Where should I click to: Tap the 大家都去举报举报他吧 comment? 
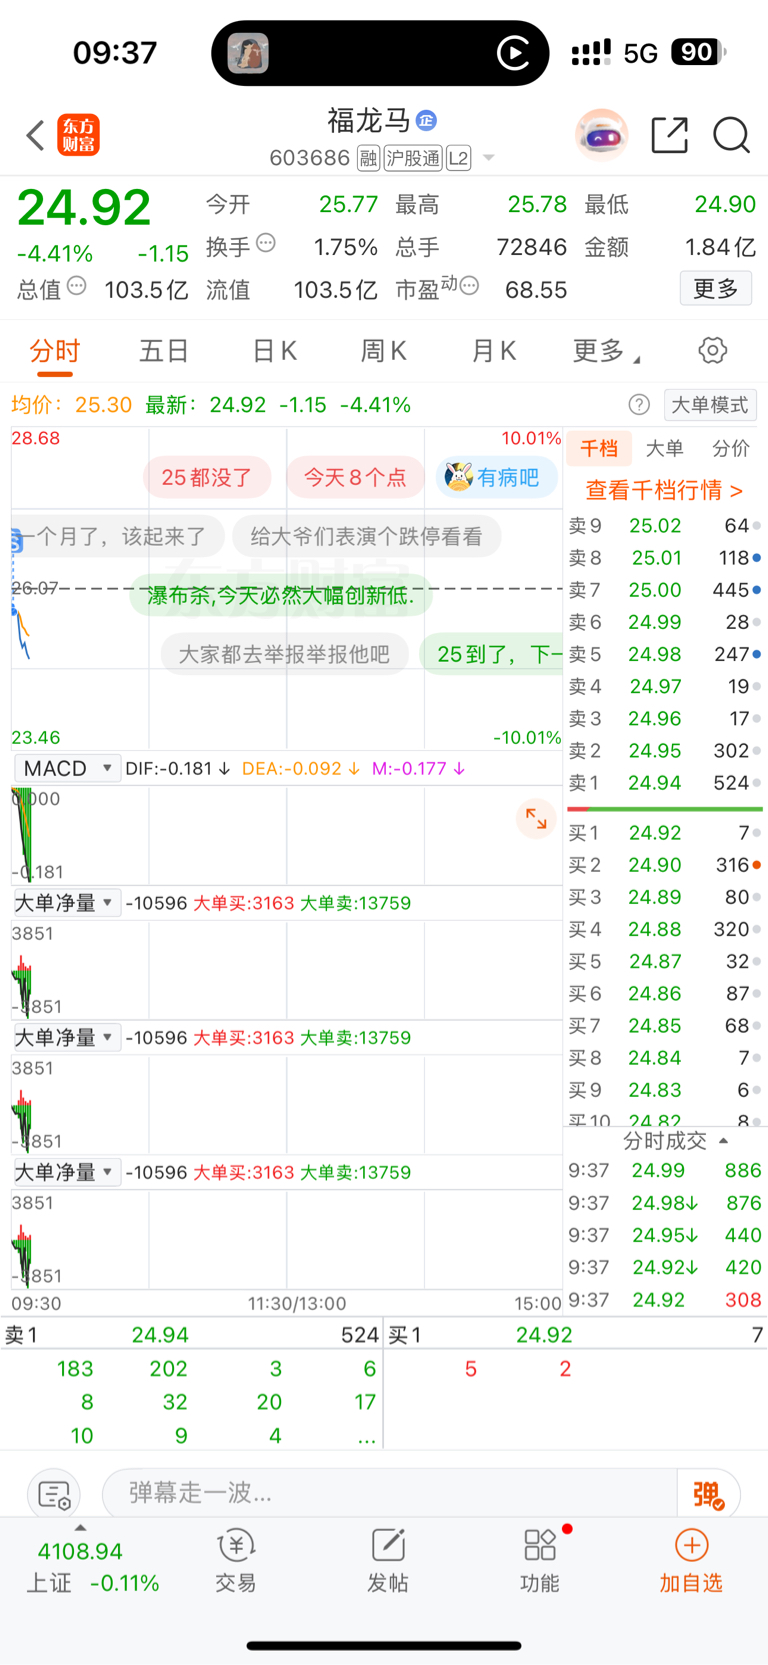point(284,654)
